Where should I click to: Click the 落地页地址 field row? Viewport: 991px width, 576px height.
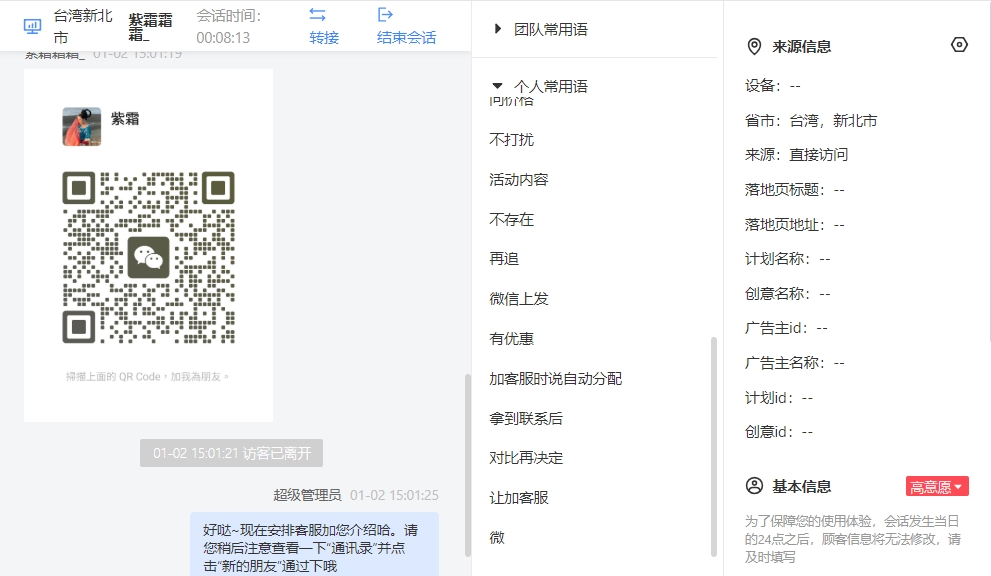794,224
